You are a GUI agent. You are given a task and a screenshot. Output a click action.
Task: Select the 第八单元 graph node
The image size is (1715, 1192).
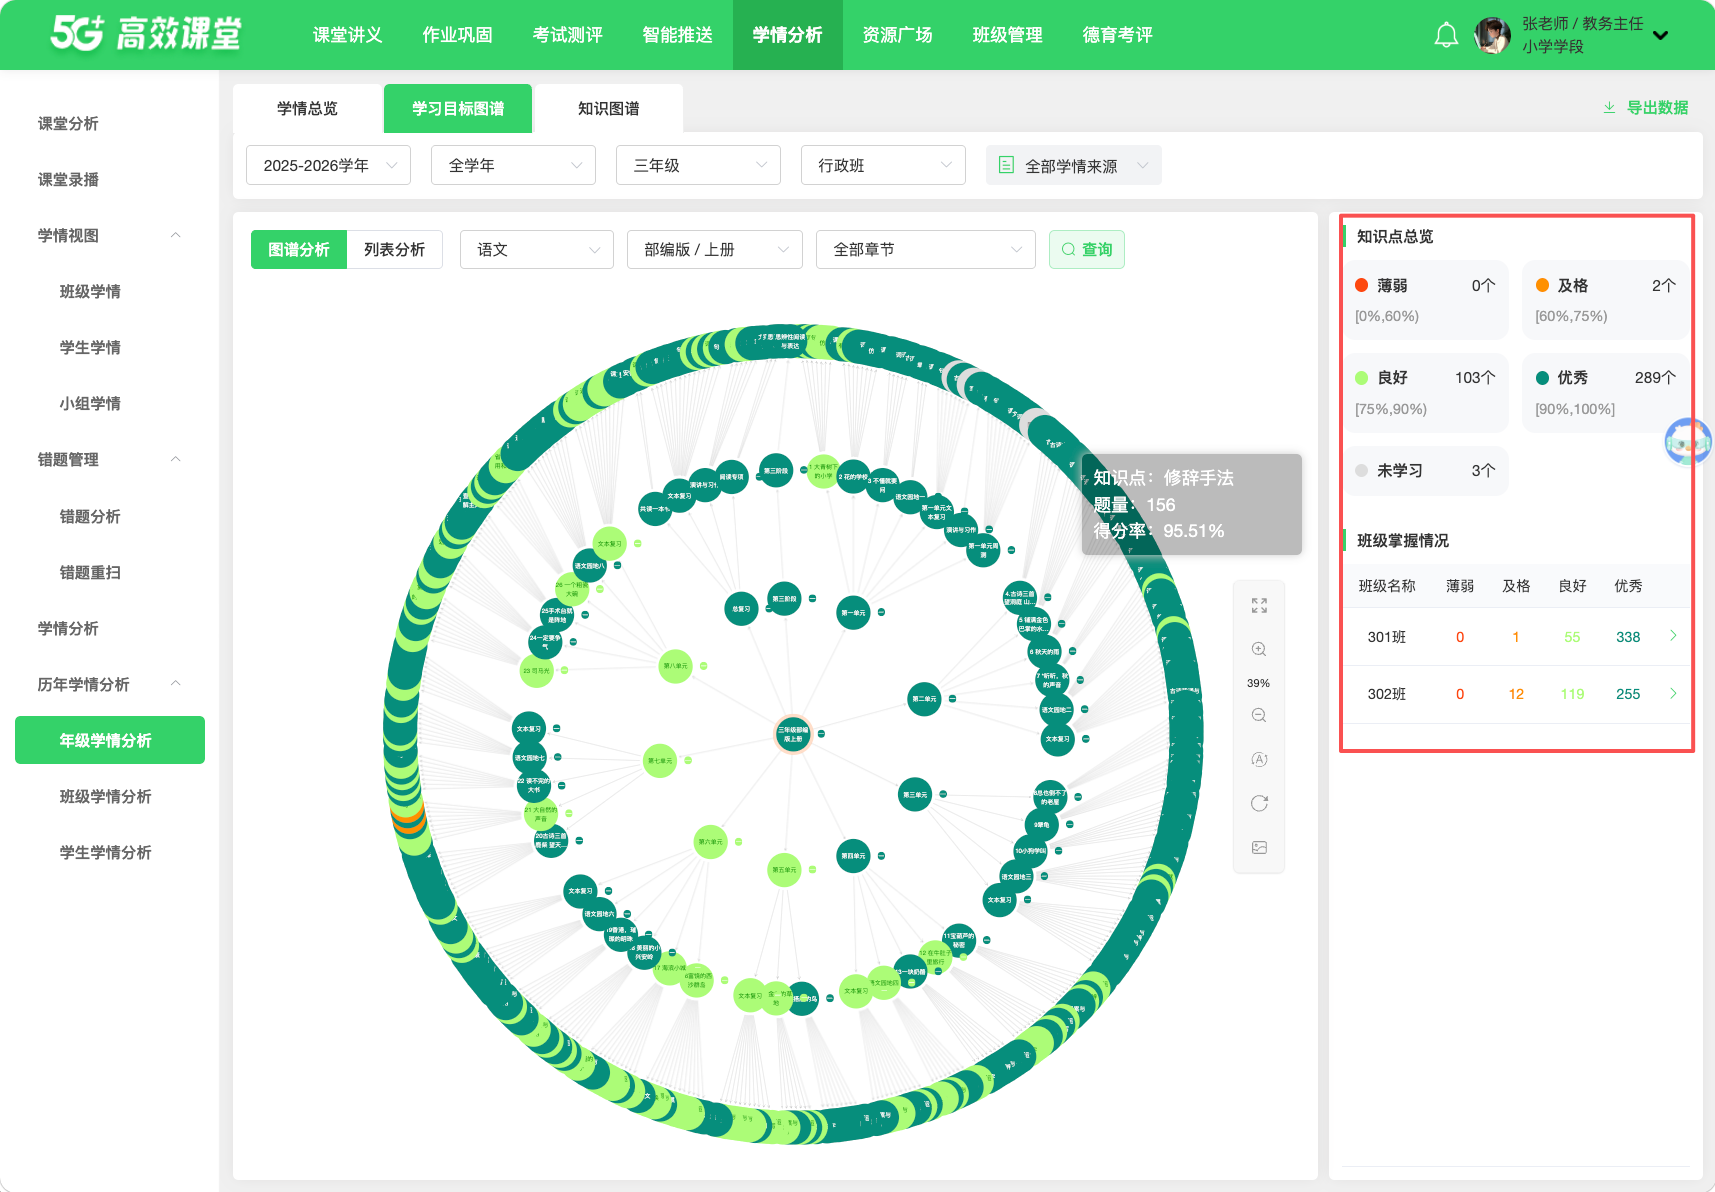coord(676,666)
